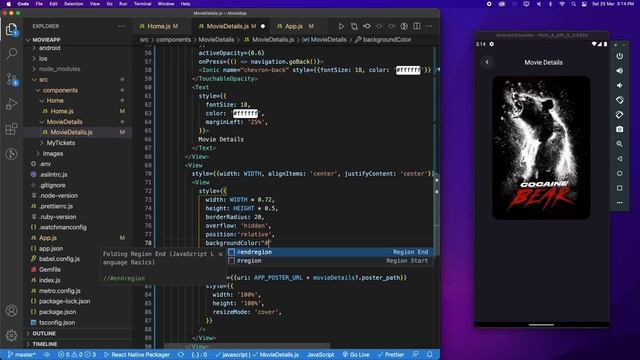Click emulator overview square button

620,188
